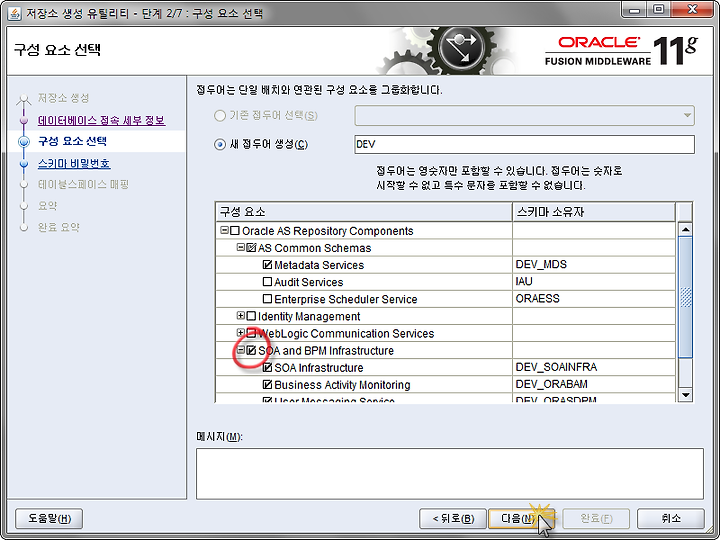Viewport: 720px width, 540px height.
Task: Expand WebLogic Communication Services node
Action: coord(240,332)
